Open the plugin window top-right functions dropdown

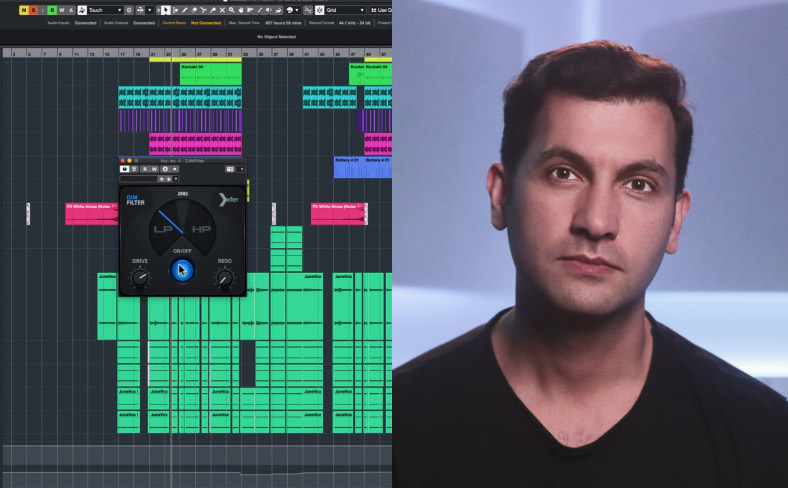point(241,169)
